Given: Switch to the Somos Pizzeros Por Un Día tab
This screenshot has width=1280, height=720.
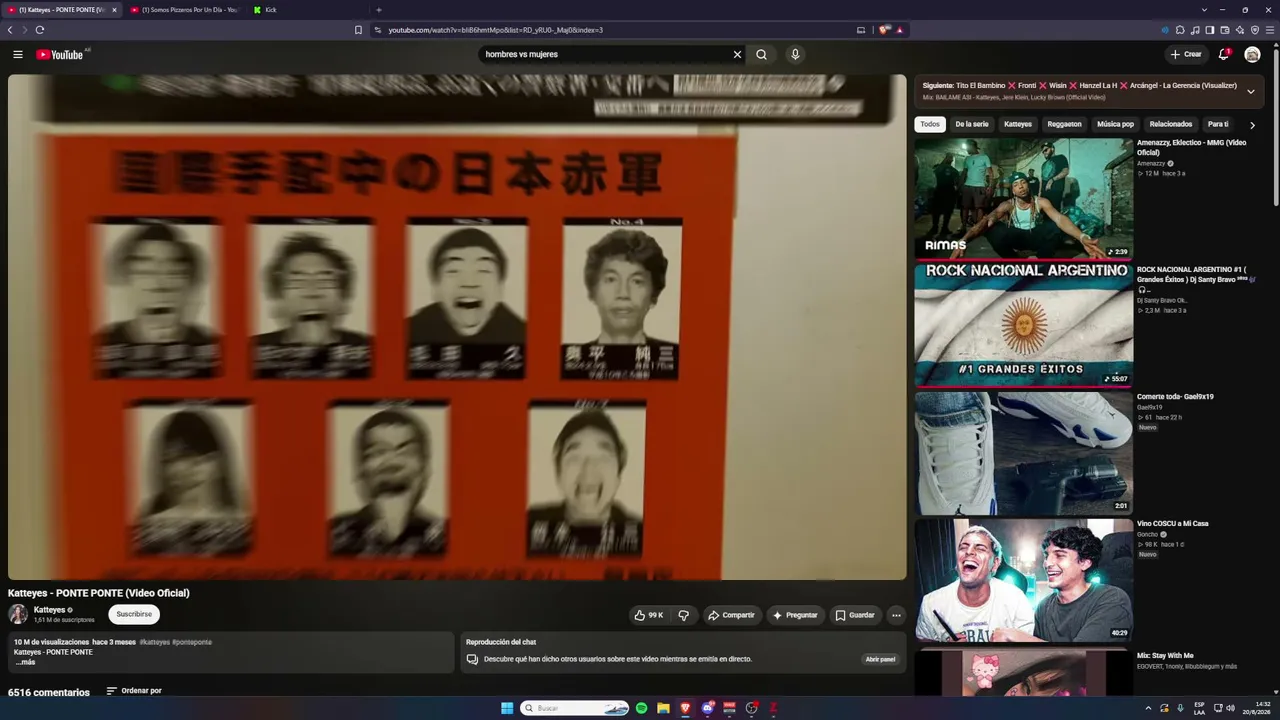Looking at the screenshot, I should (x=185, y=10).
